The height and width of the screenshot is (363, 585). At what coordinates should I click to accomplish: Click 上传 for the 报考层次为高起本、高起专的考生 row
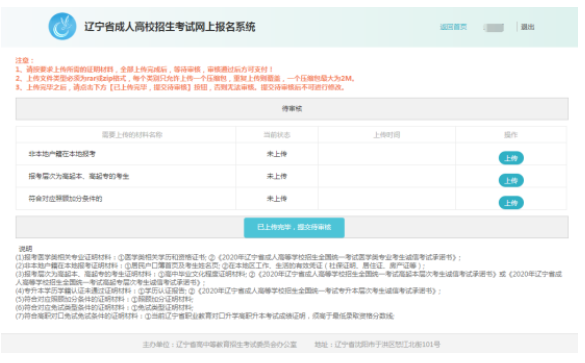pos(511,181)
